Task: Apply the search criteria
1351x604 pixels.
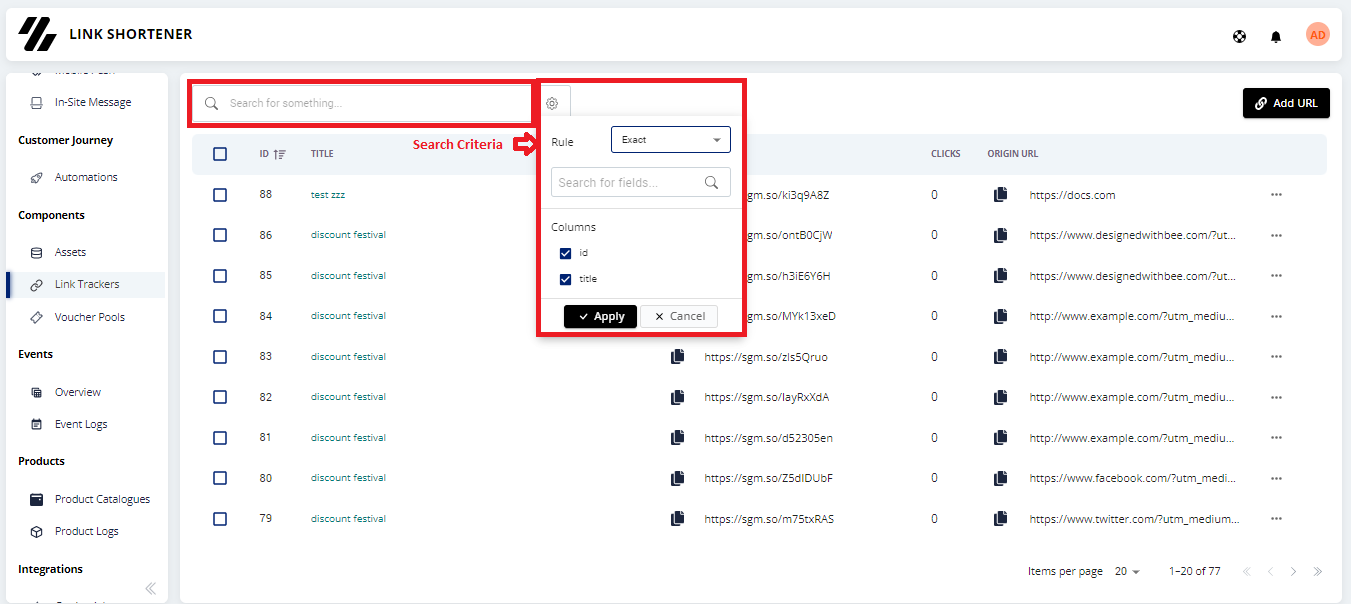Action: (x=600, y=316)
